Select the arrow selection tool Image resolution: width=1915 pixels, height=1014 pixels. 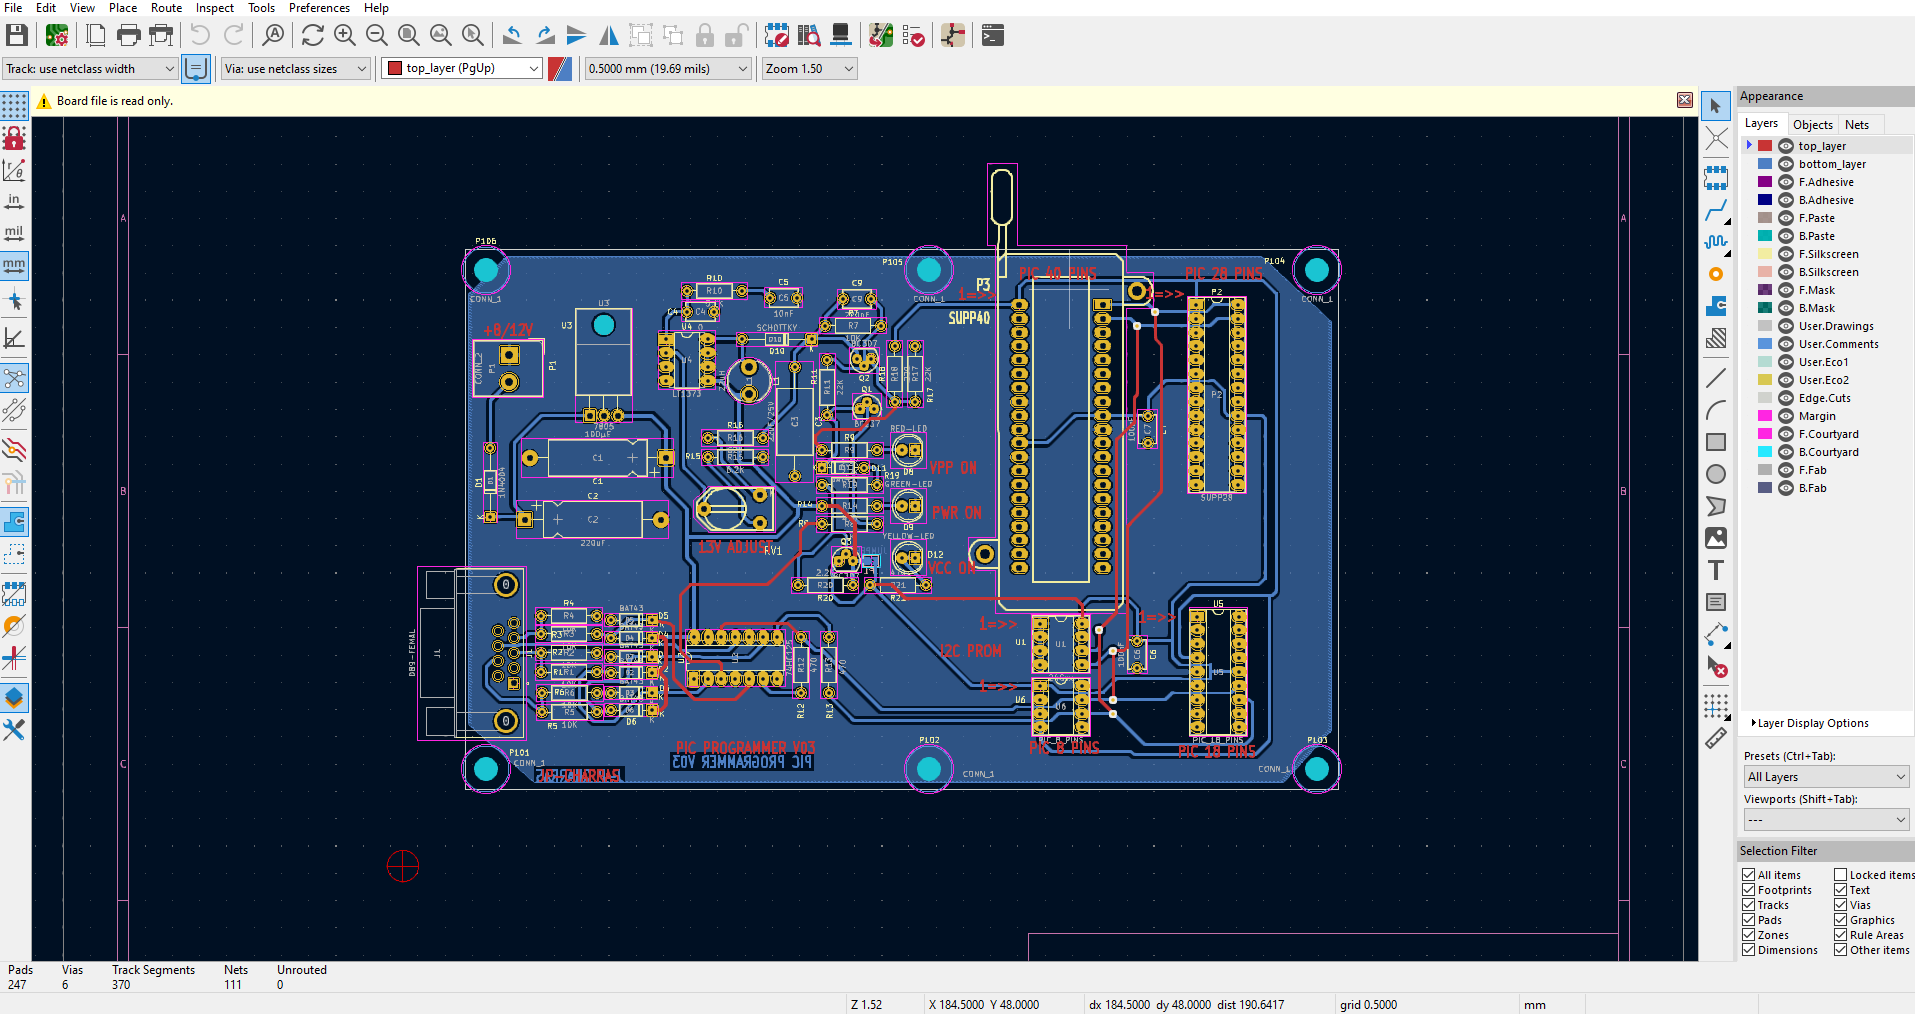pyautogui.click(x=1716, y=105)
